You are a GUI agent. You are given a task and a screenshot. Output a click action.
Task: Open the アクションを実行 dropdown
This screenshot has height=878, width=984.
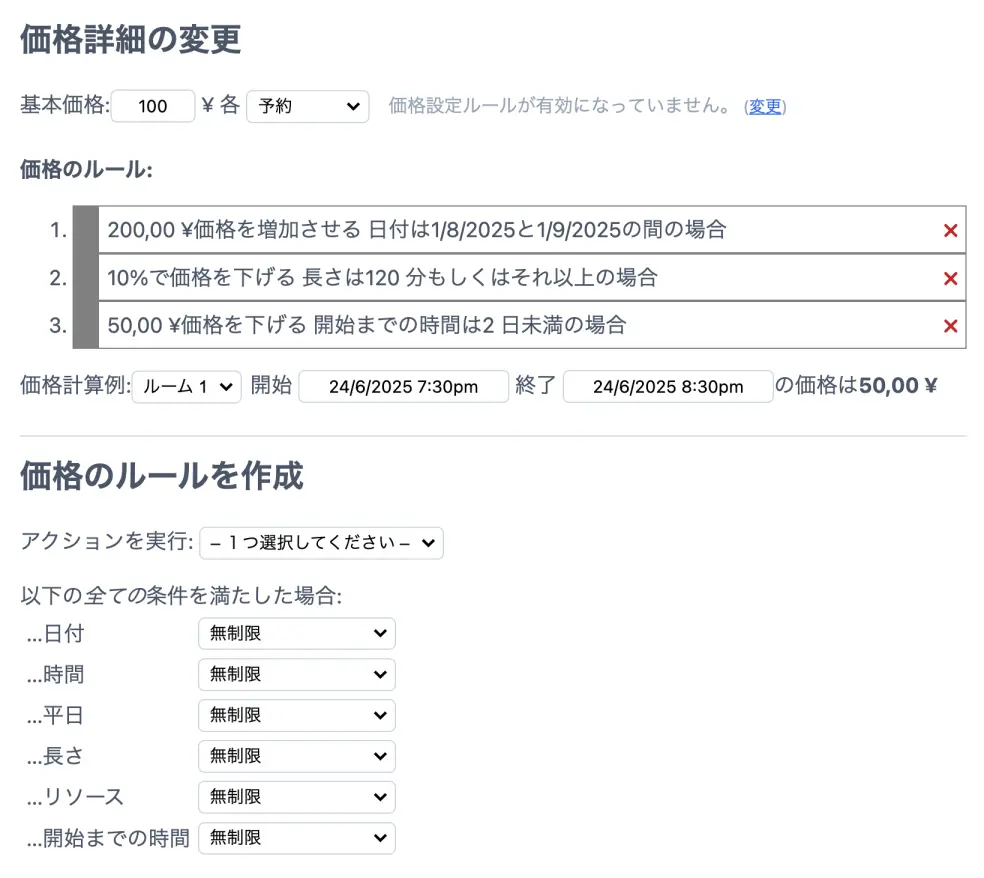[321, 543]
